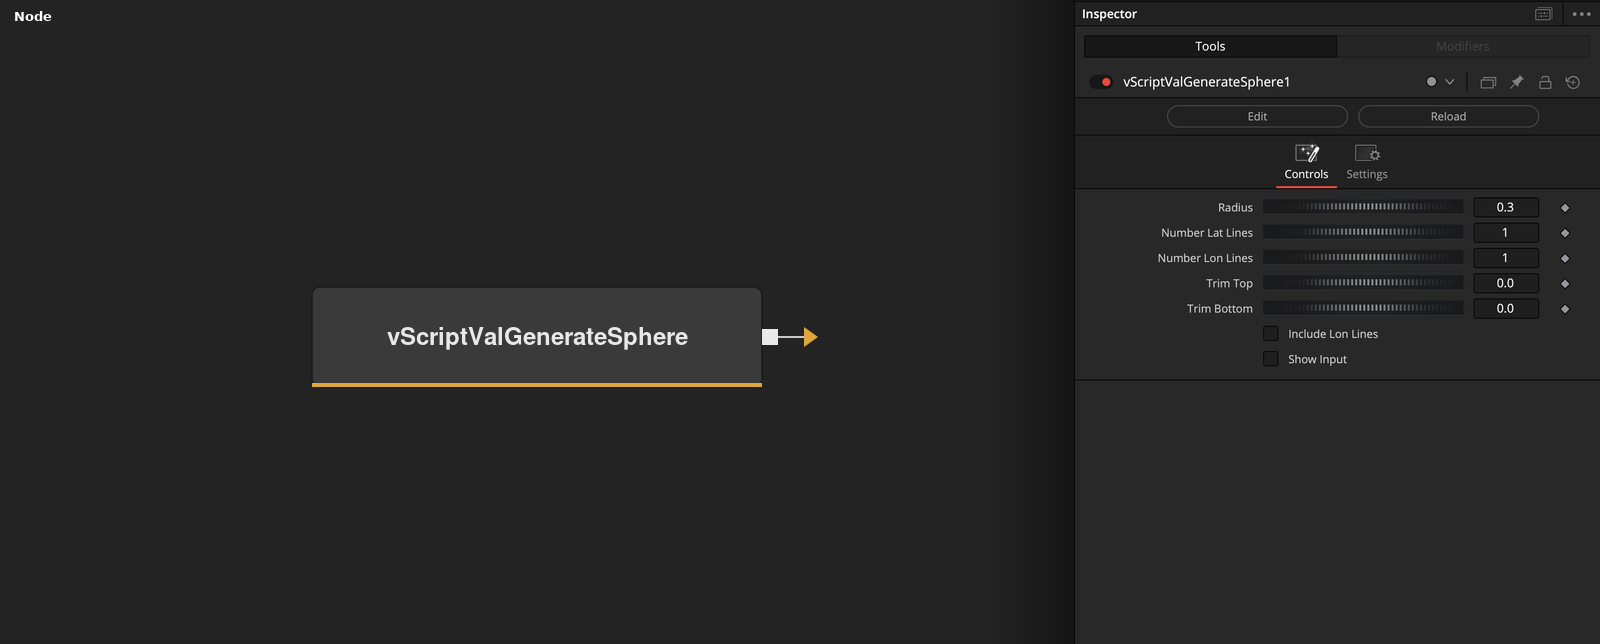1600x644 pixels.
Task: Add keyframe for Trim Top
Action: 1565,284
